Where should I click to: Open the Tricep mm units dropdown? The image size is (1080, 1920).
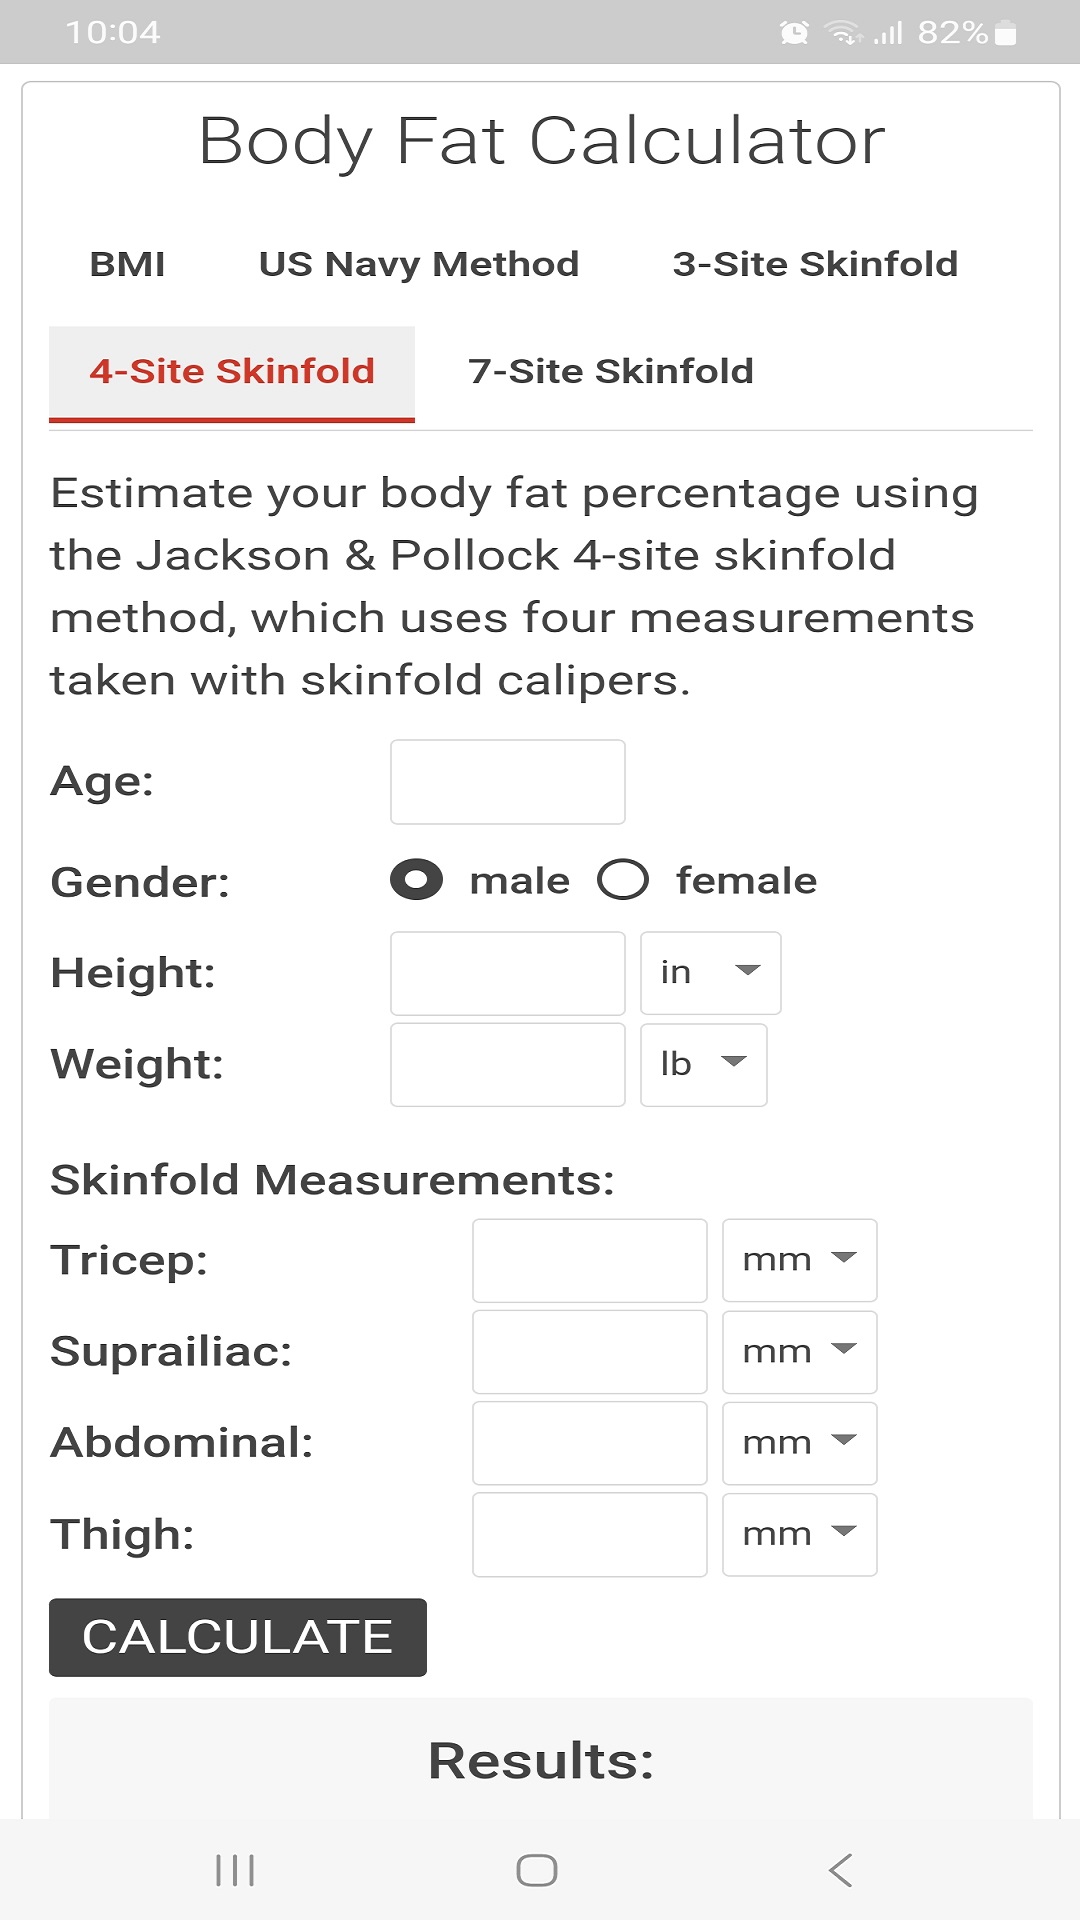[799, 1260]
